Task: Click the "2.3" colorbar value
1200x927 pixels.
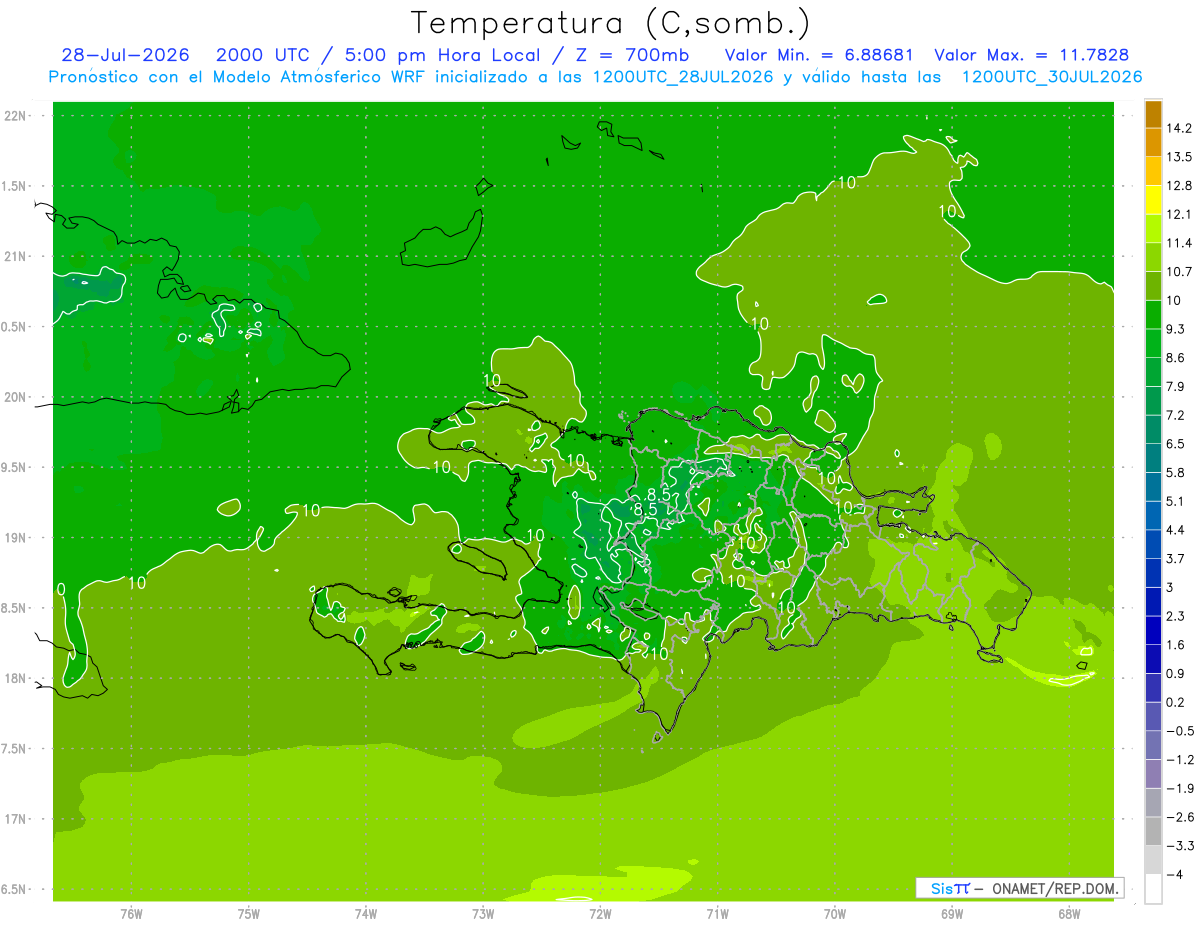Action: 1176,616
